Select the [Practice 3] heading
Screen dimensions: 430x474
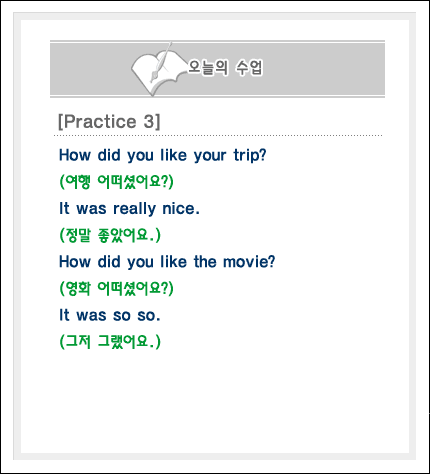click(109, 121)
